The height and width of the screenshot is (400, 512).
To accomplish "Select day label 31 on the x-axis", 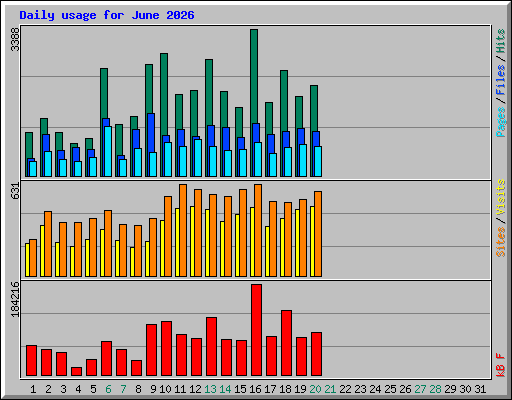I will (x=480, y=389).
